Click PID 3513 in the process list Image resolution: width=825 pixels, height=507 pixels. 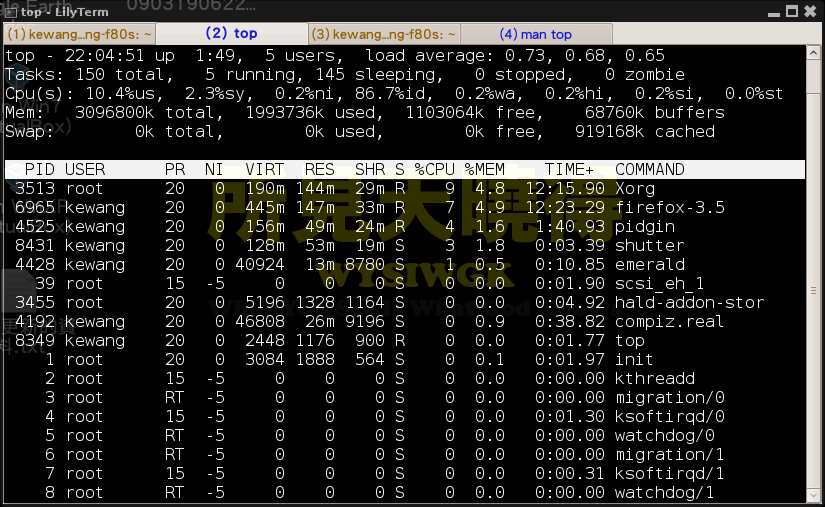(35, 188)
